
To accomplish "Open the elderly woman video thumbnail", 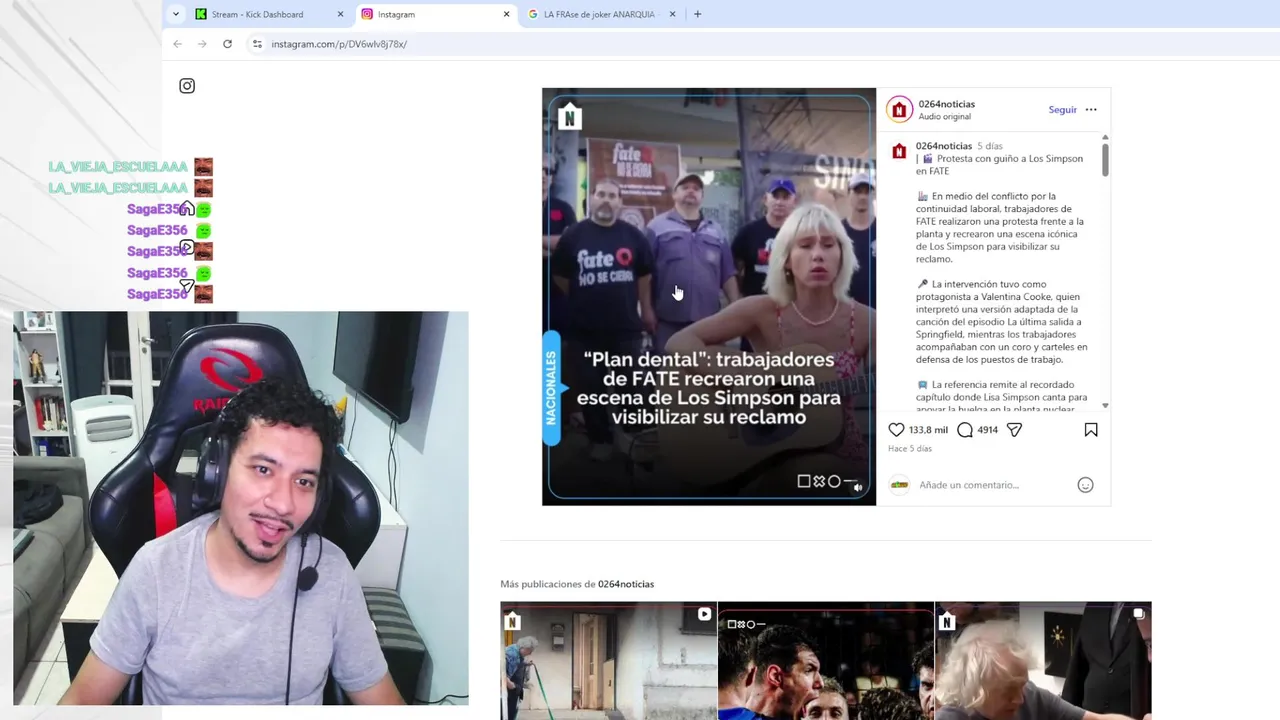I will click(x=608, y=661).
